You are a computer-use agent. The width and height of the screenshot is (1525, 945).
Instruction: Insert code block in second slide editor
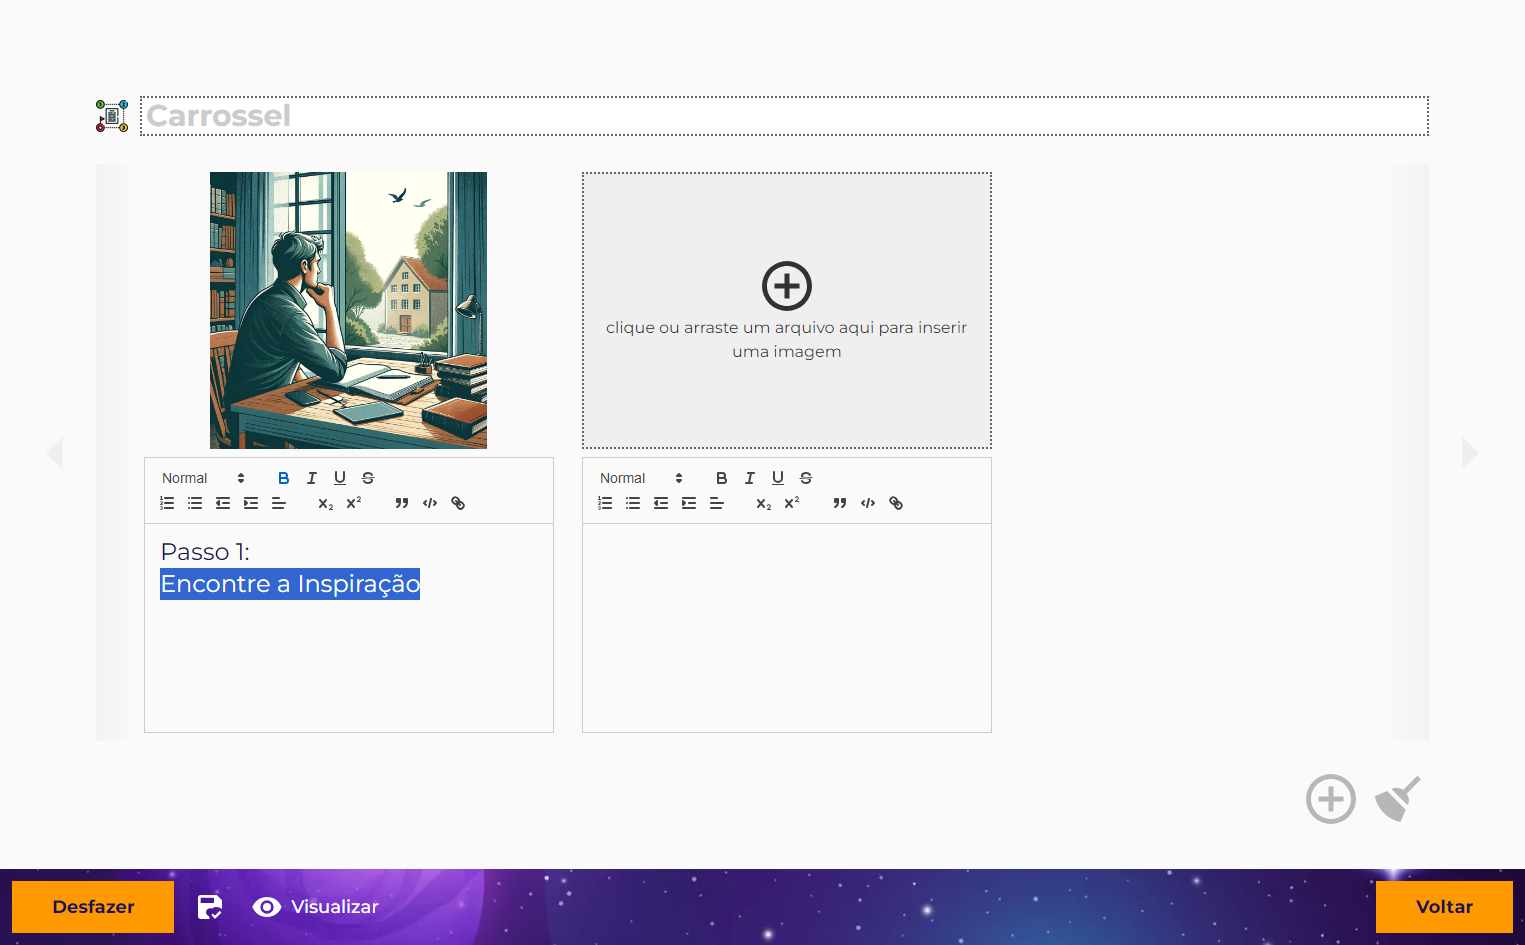click(x=868, y=503)
